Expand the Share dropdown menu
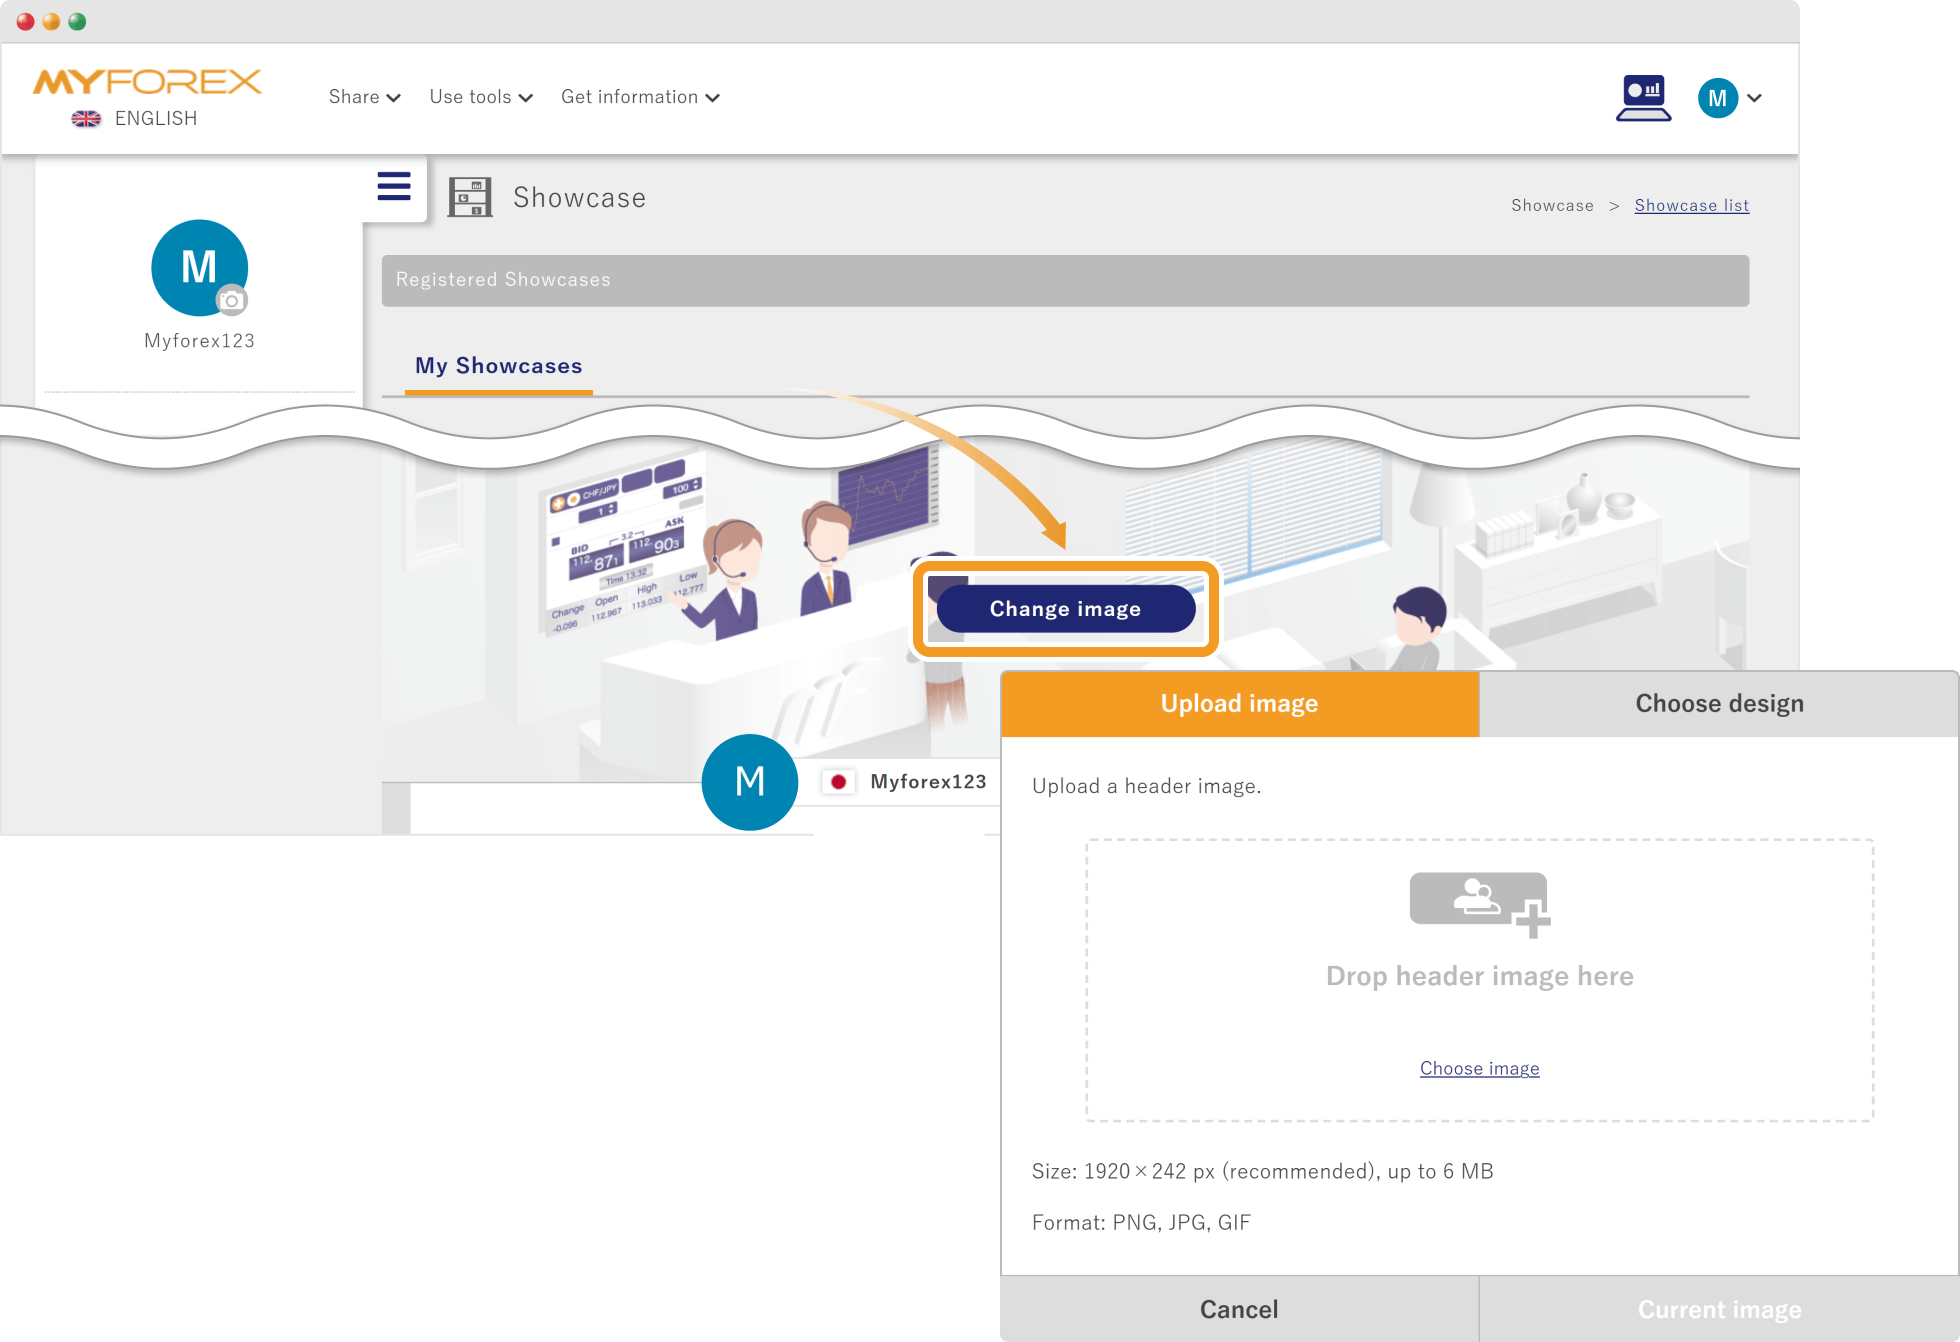 (364, 97)
